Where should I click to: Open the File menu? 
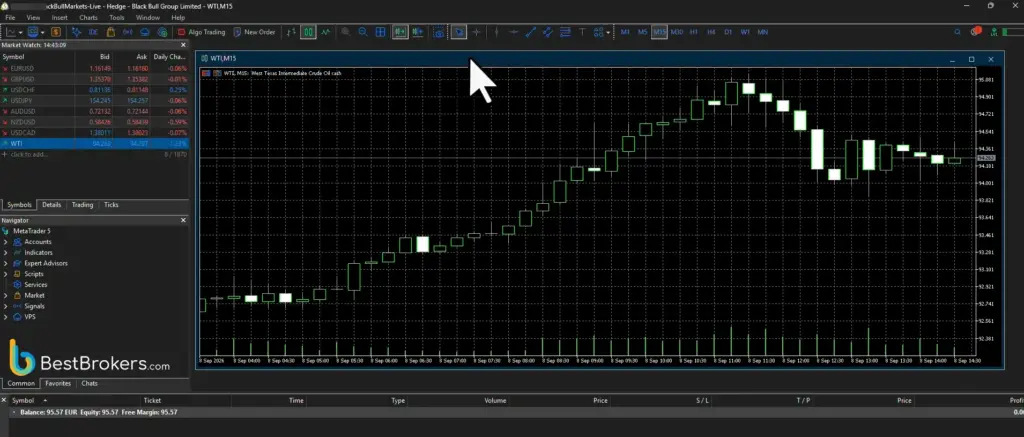point(10,18)
